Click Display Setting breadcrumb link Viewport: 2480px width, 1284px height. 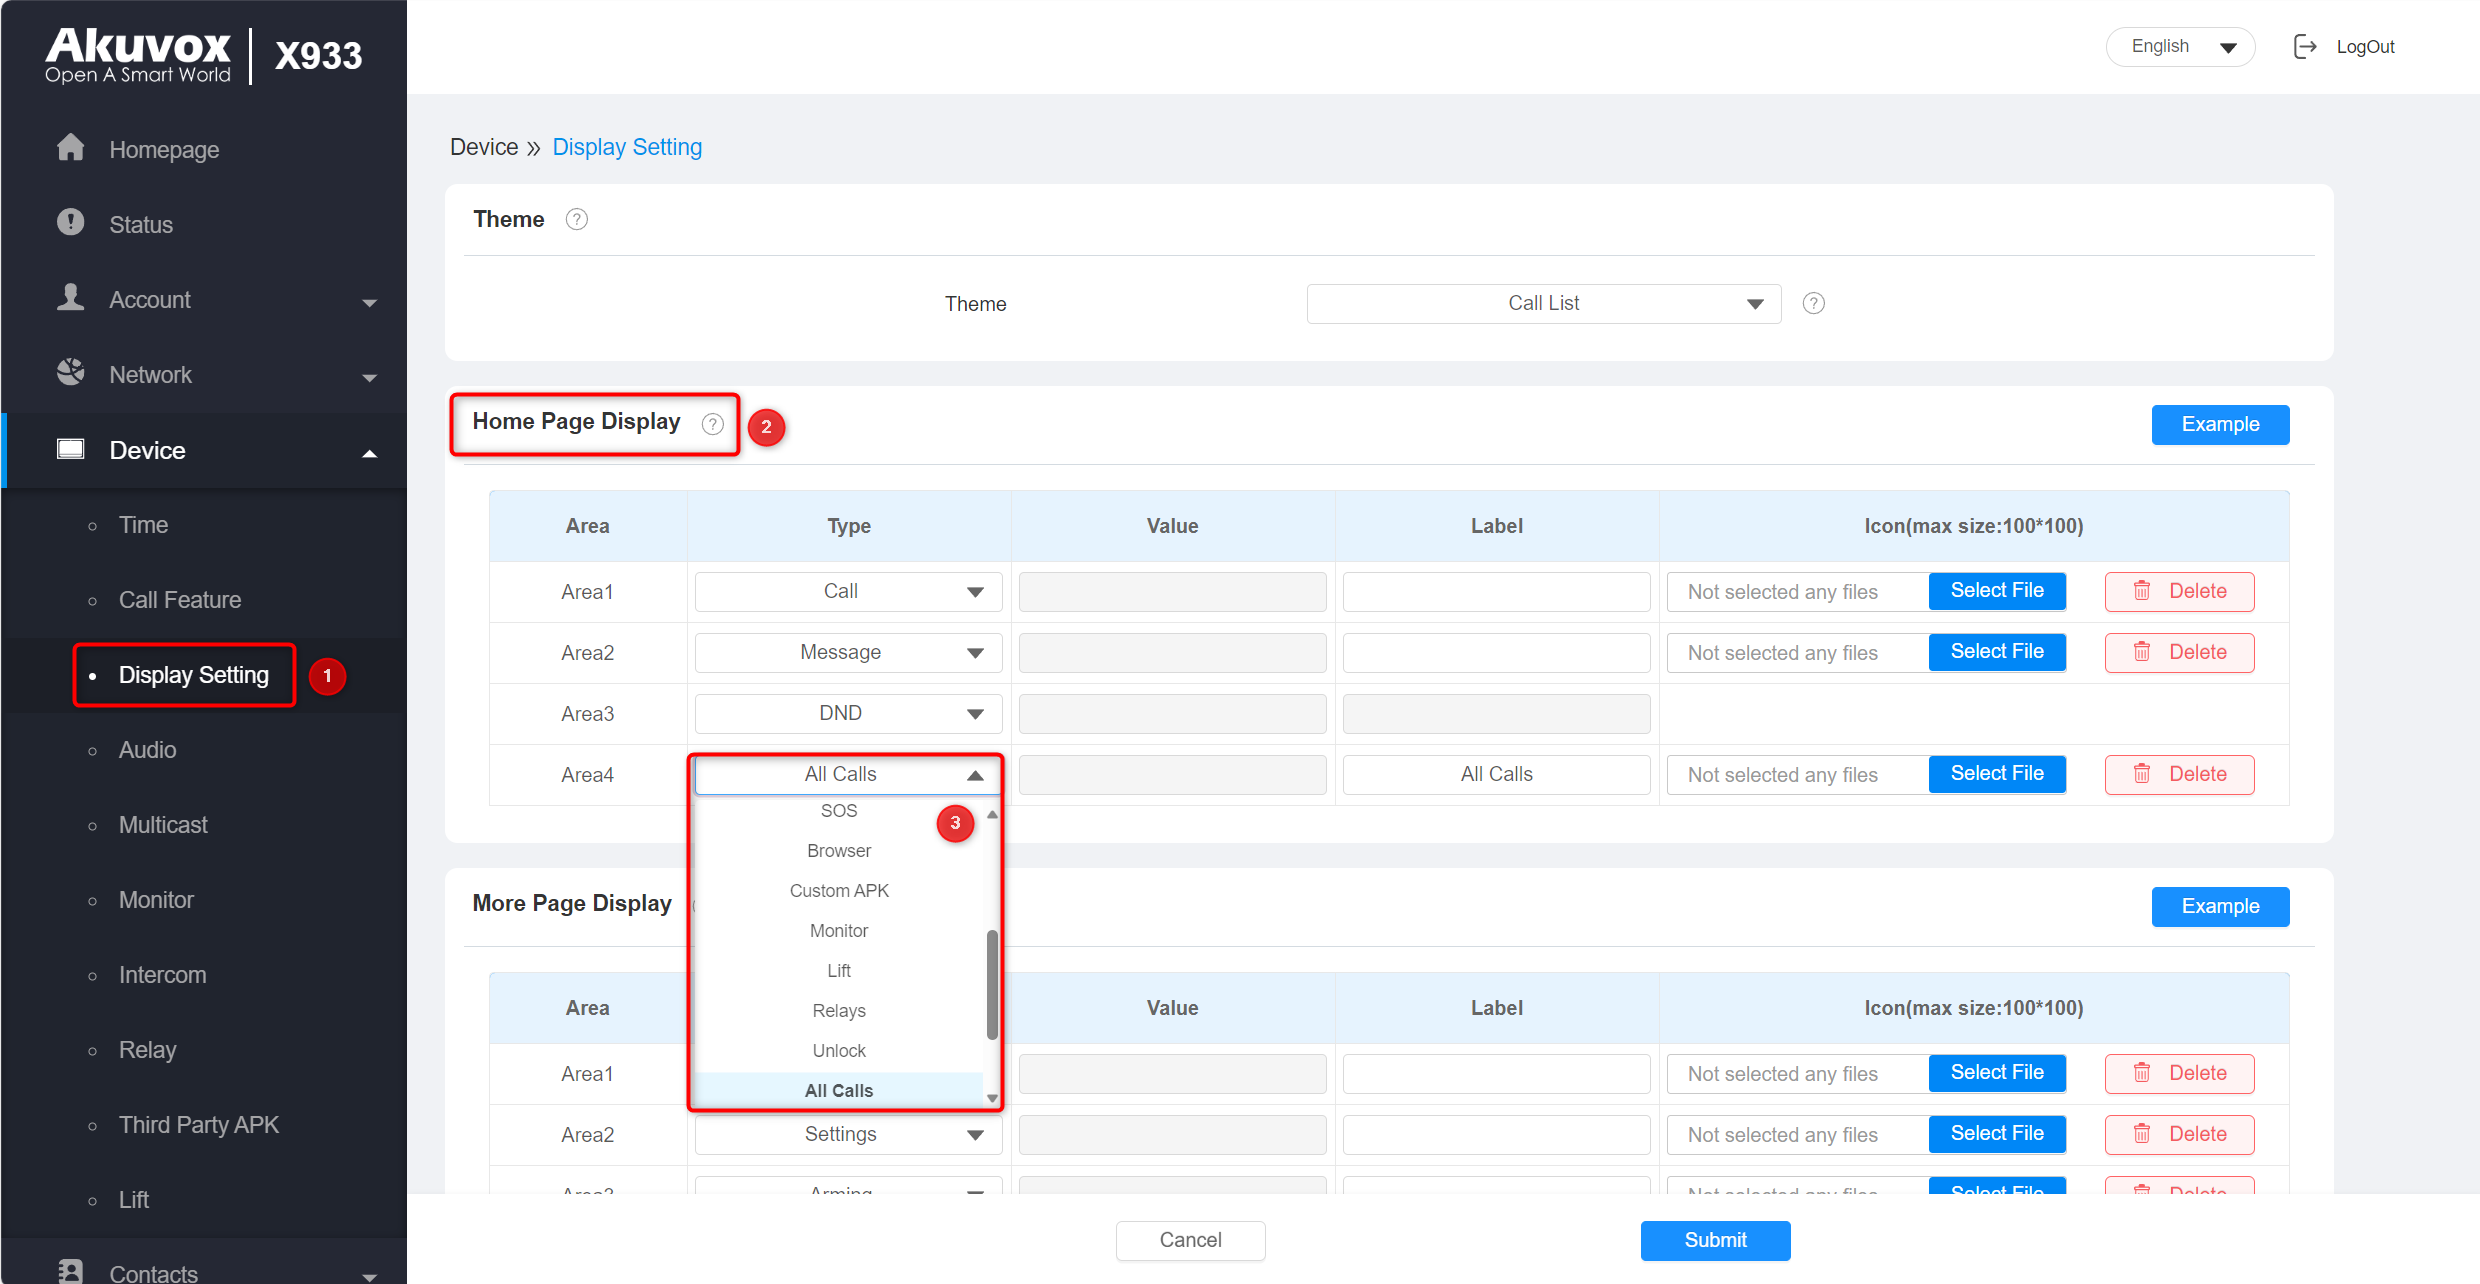(627, 147)
